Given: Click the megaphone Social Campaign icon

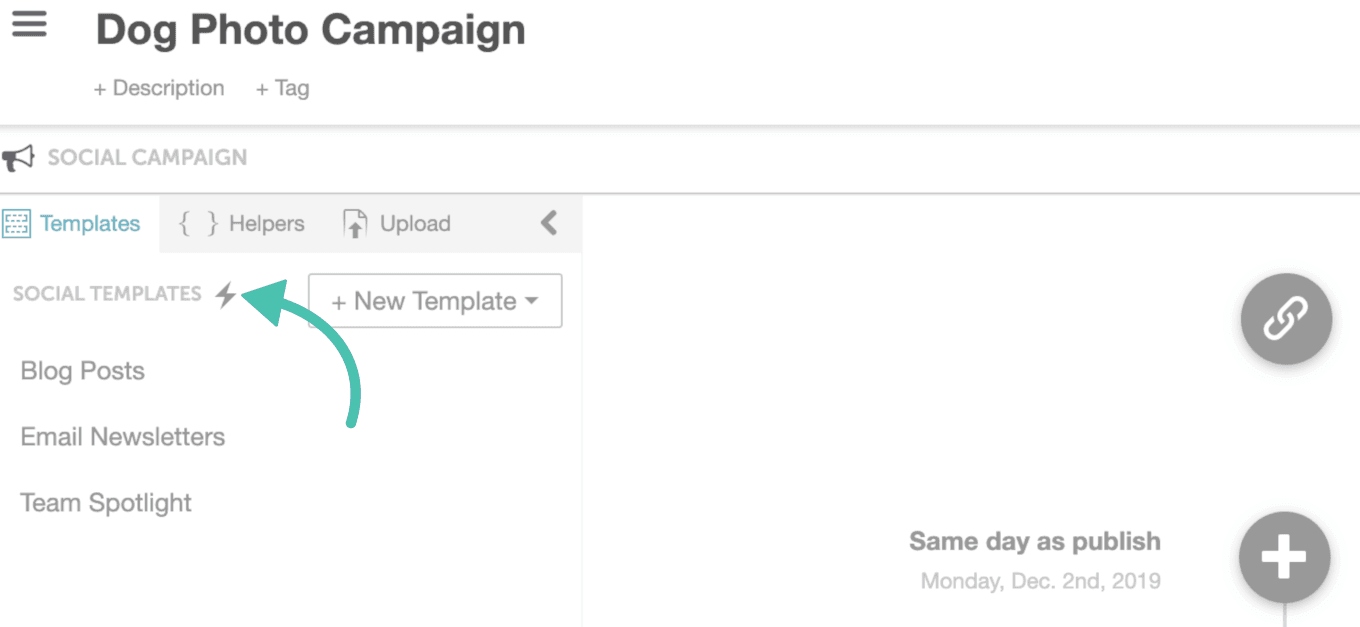Looking at the screenshot, I should tap(18, 158).
